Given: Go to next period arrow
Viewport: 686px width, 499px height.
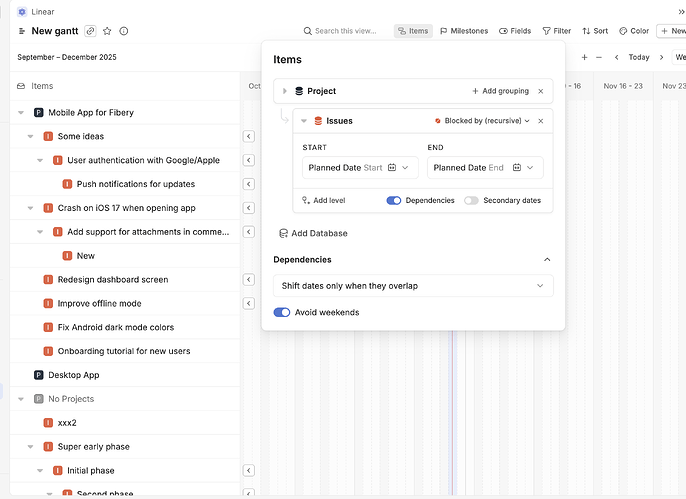Looking at the screenshot, I should [x=662, y=57].
